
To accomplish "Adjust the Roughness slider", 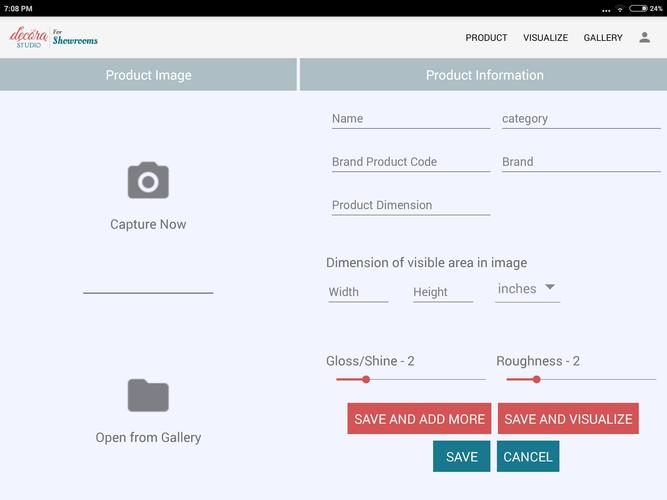I will pos(537,379).
